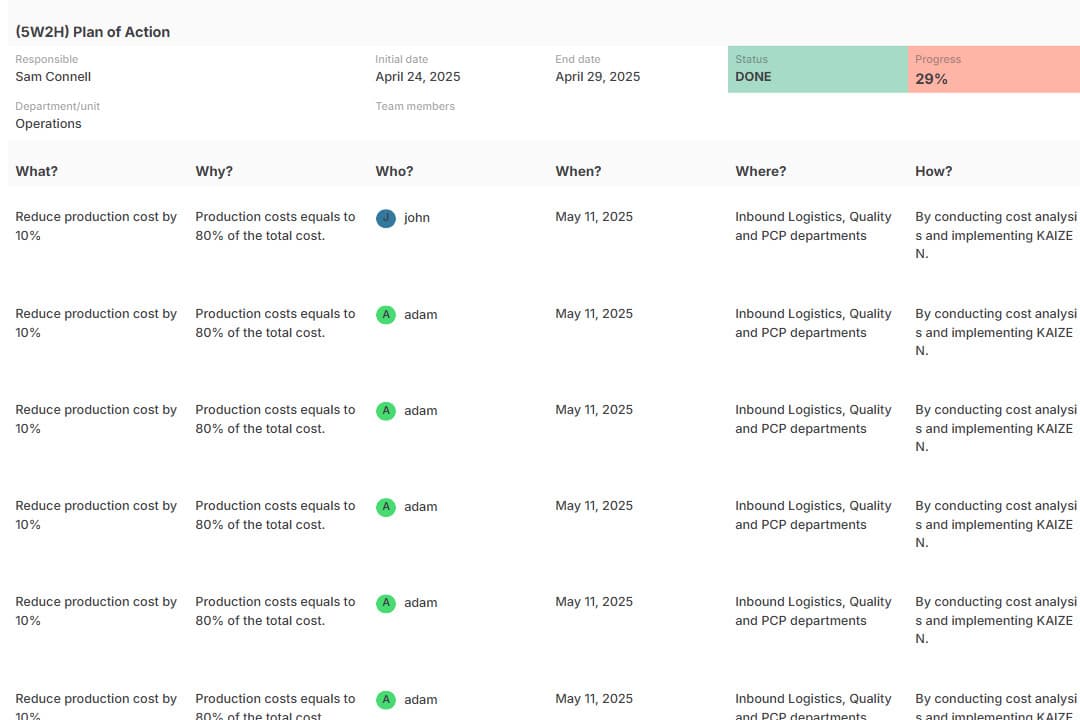Screen dimensions: 1080x720
Task: Click the What? column header
Action: click(37, 171)
